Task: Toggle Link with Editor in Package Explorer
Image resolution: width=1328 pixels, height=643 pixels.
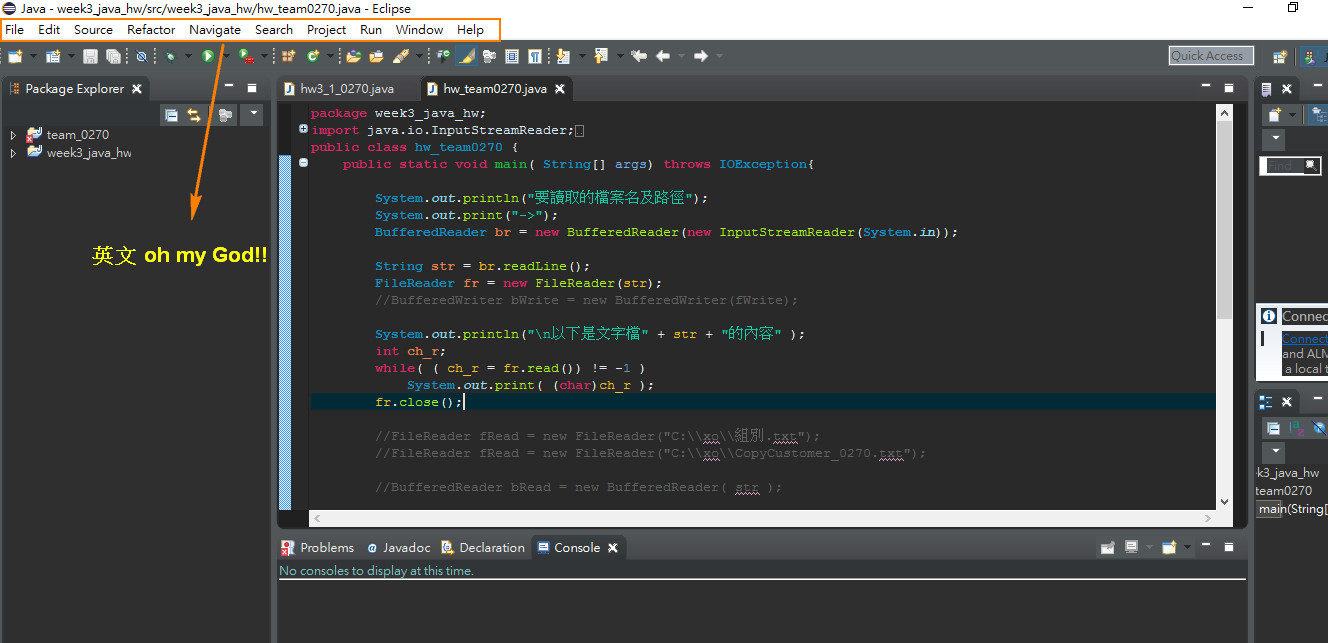Action: [194, 115]
